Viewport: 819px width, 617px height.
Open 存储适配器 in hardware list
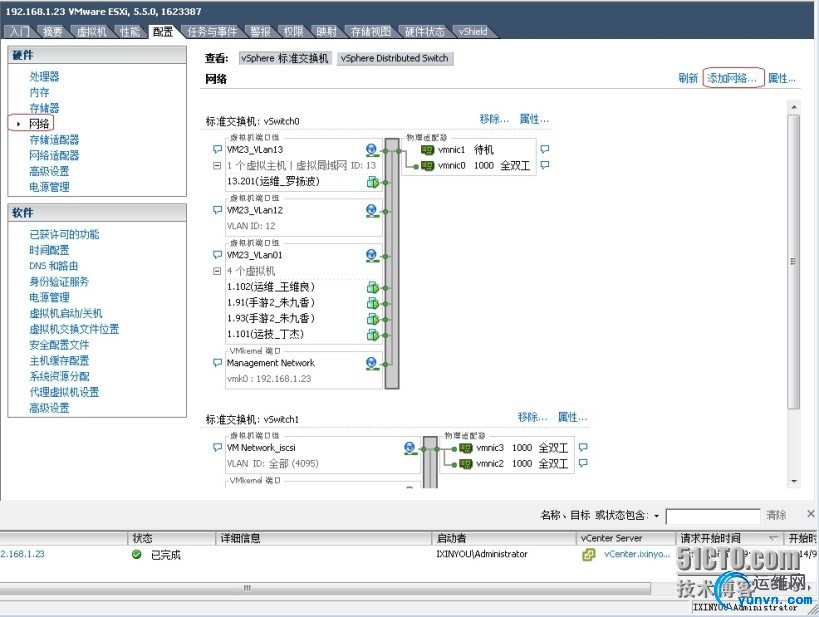click(54, 139)
